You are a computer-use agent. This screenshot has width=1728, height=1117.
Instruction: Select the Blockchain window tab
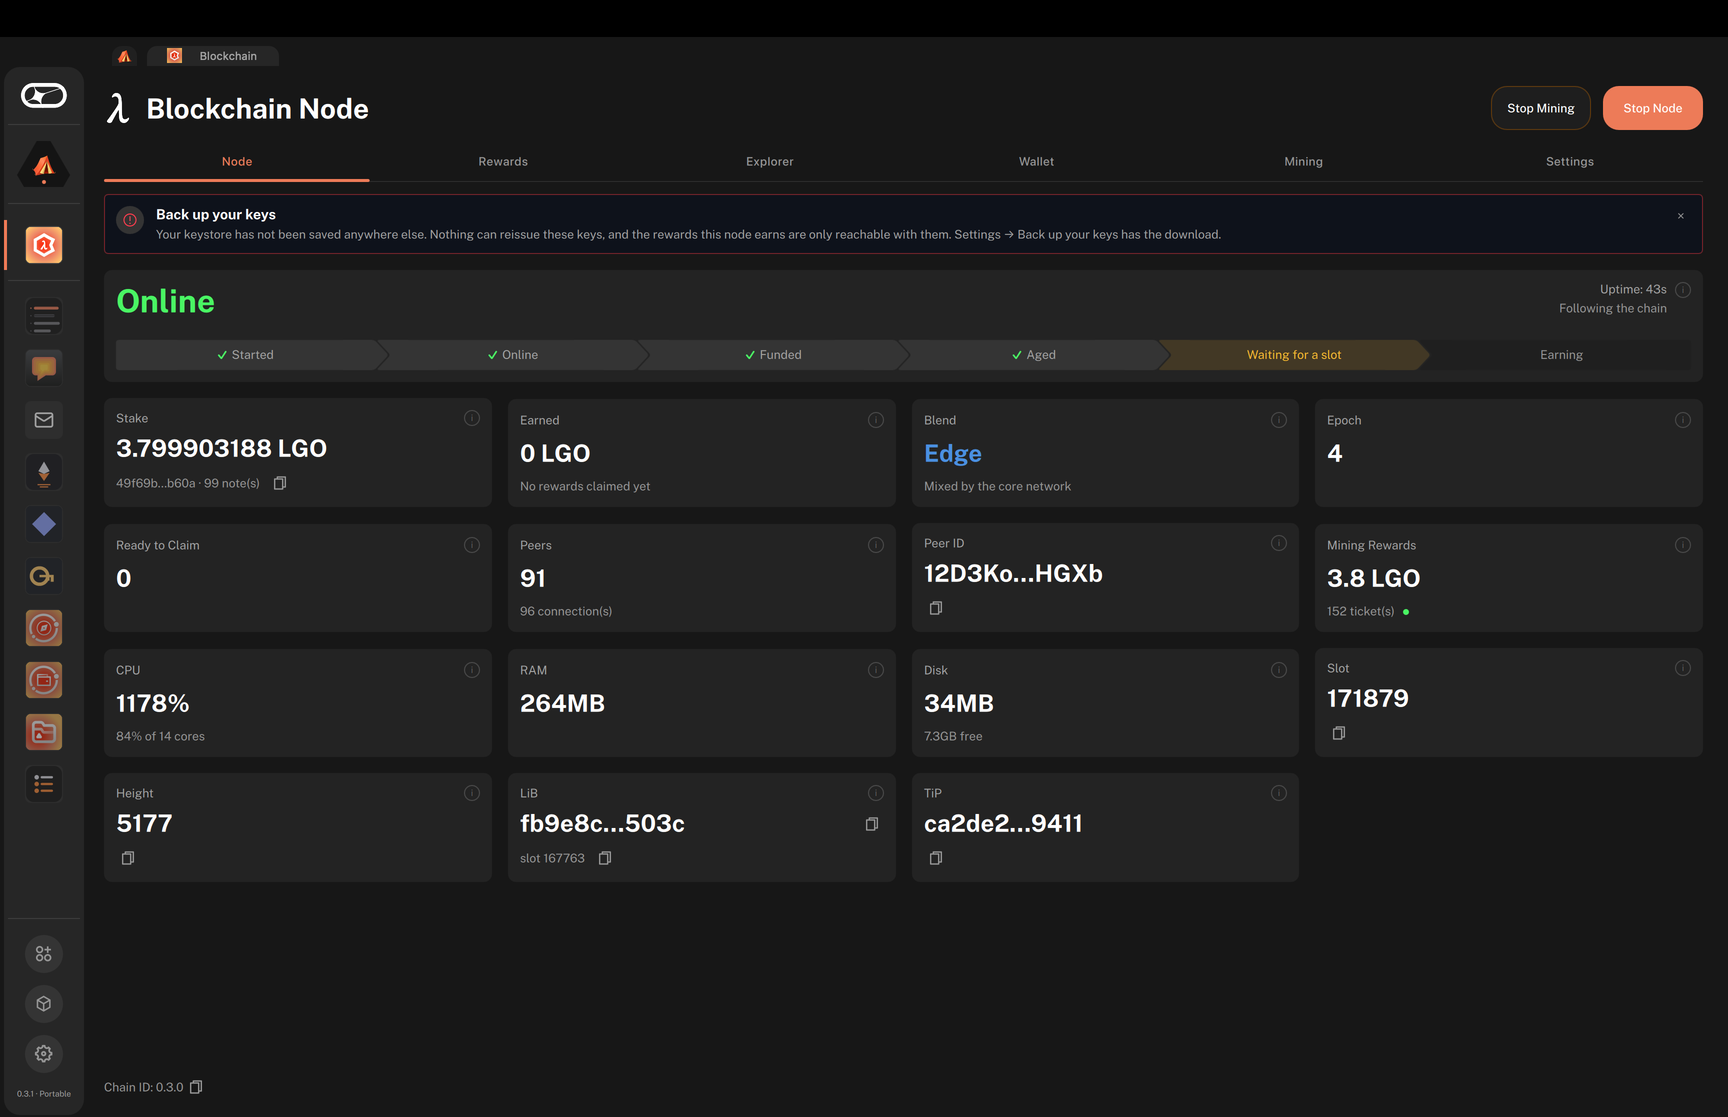(213, 56)
